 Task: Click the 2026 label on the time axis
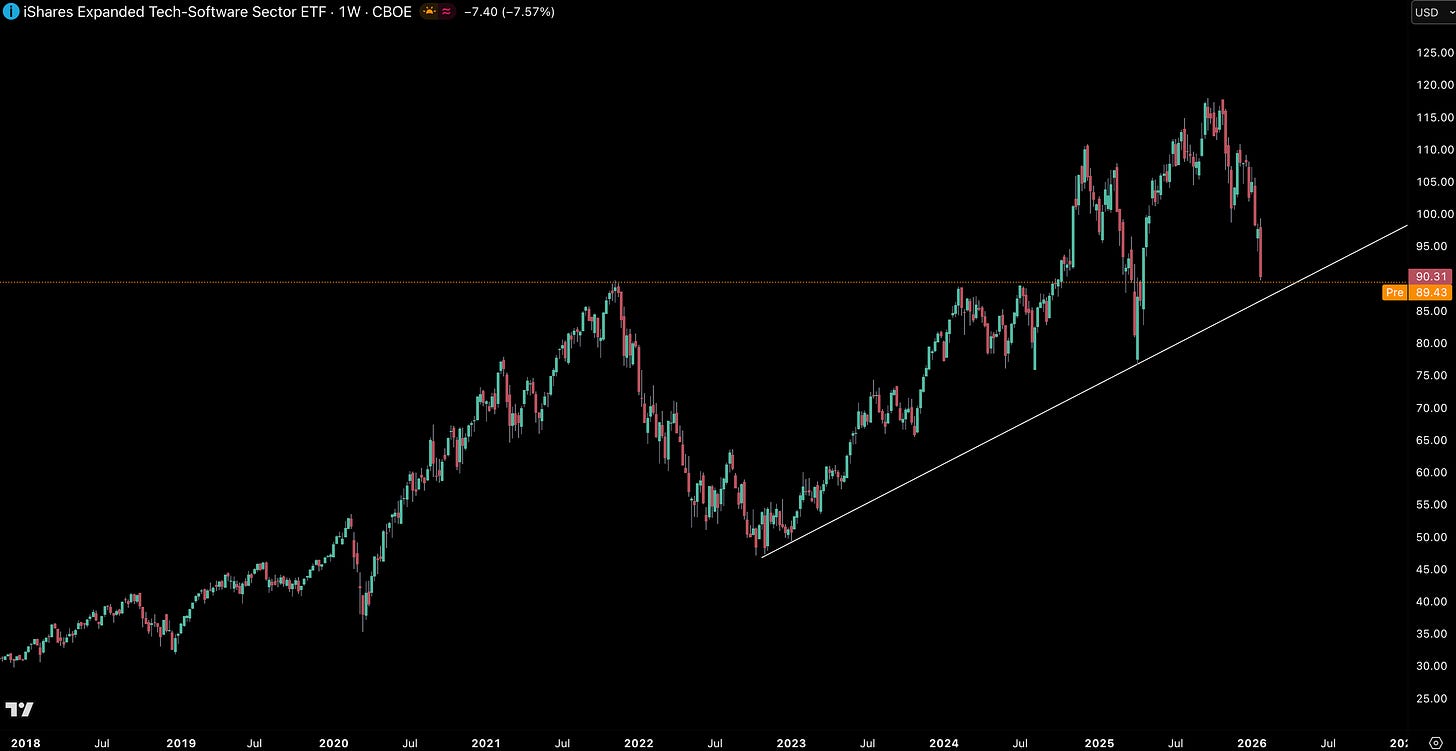[1252, 743]
